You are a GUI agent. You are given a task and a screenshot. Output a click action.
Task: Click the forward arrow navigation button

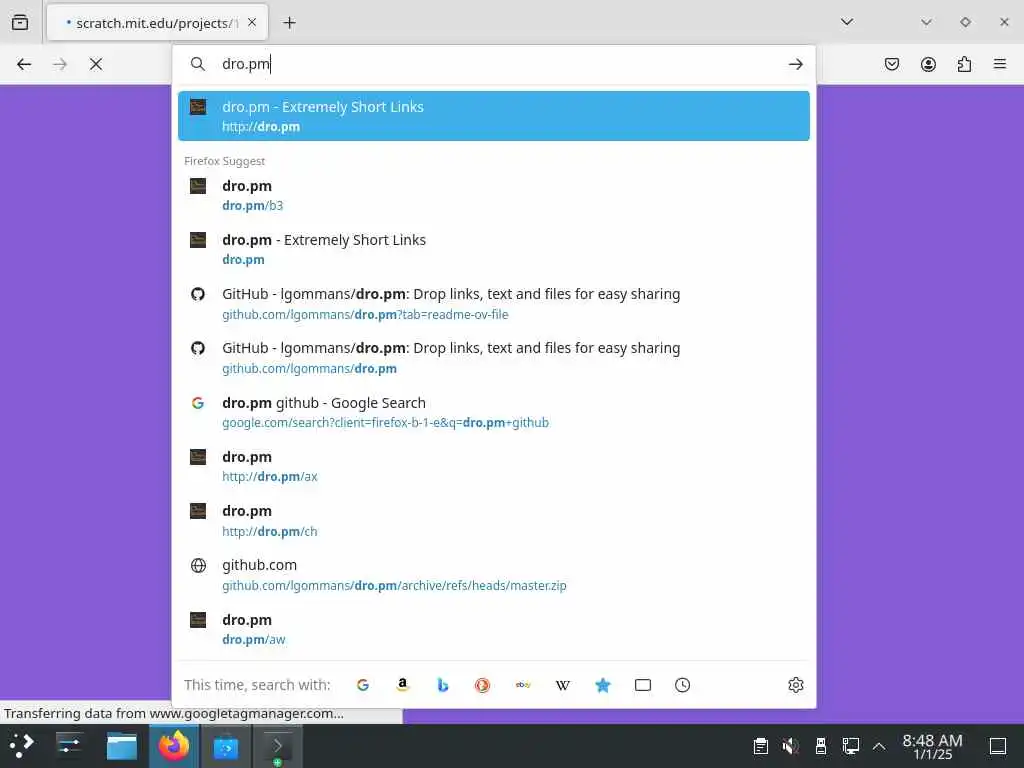point(60,64)
